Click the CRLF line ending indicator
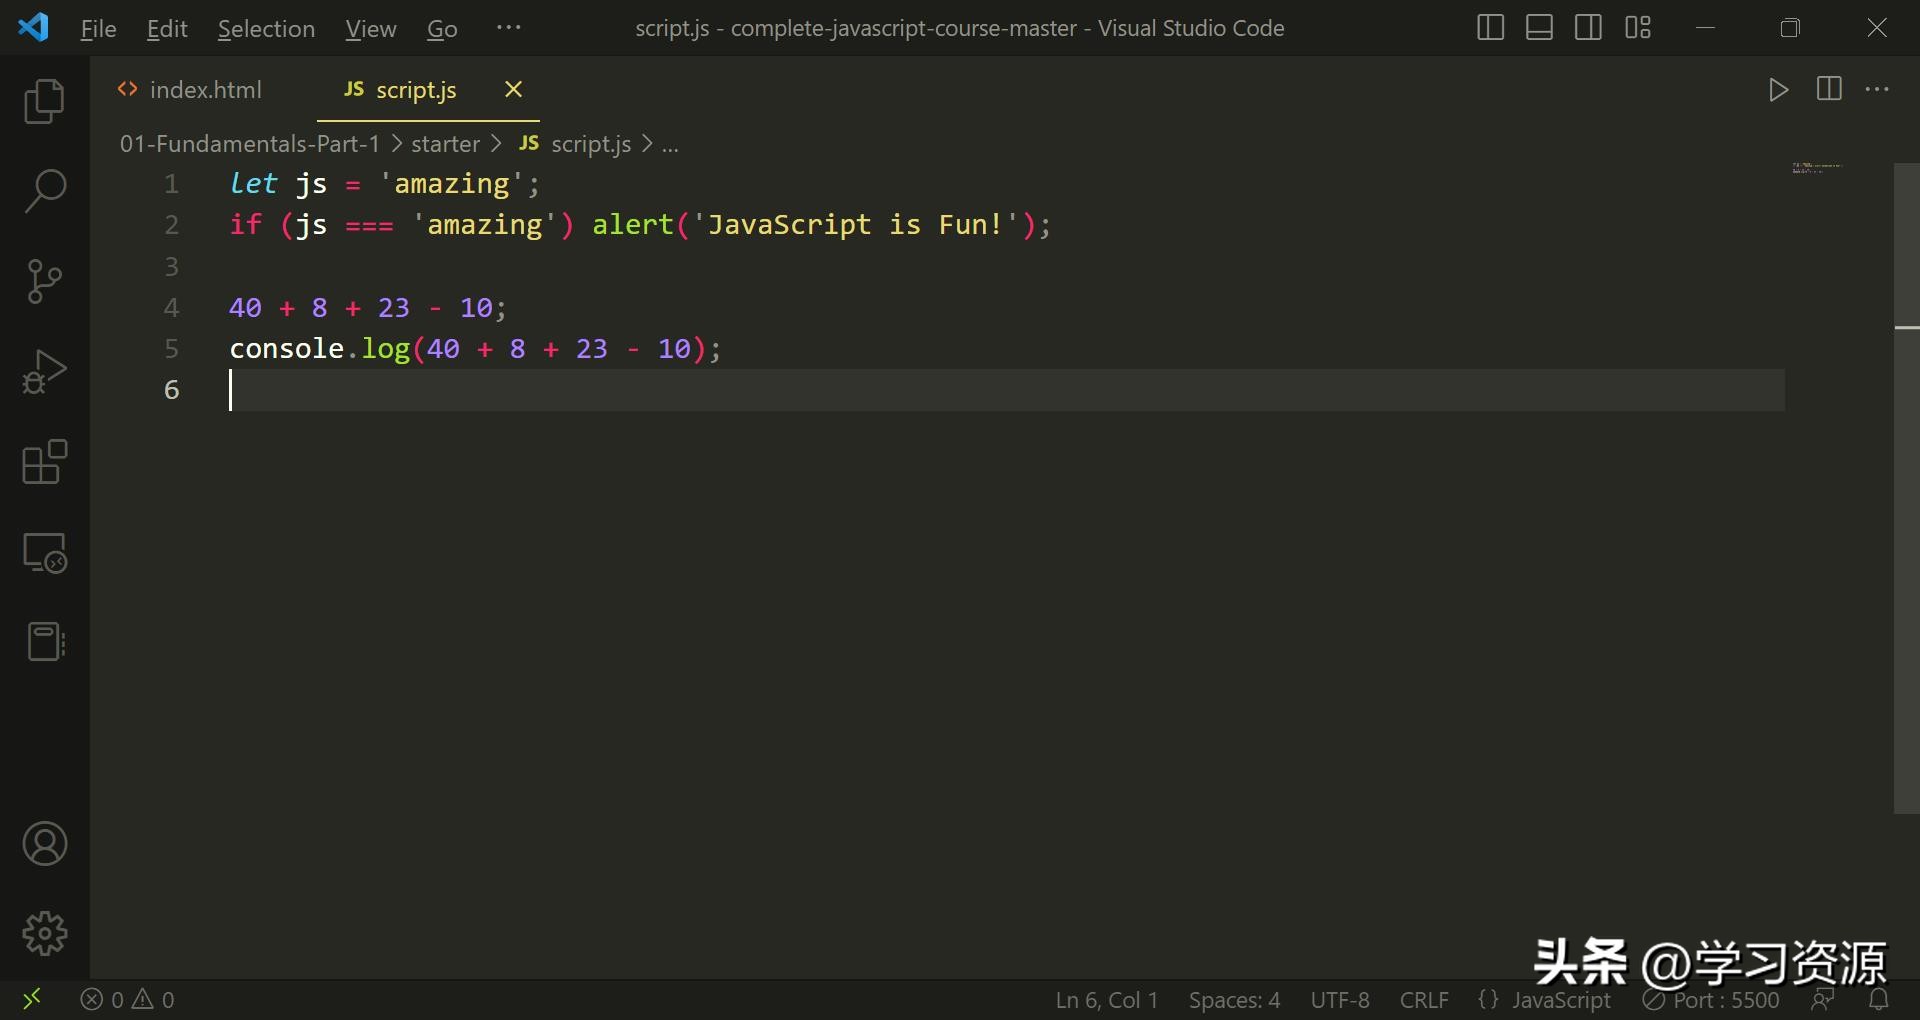1920x1020 pixels. 1423,1000
